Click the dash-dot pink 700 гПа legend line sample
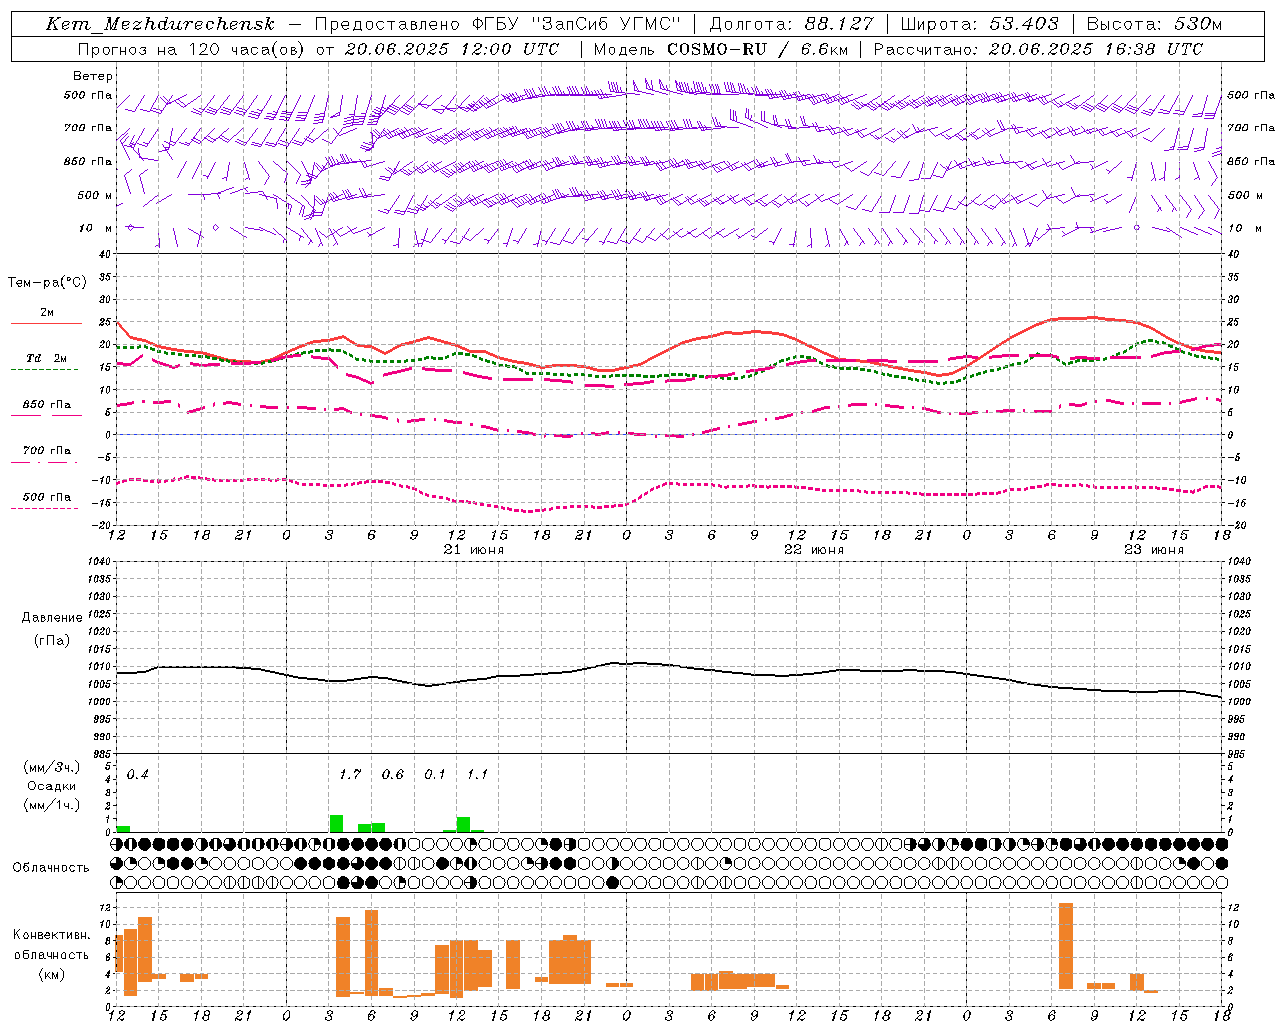Viewport: 1280px width, 1024px height. (x=46, y=462)
